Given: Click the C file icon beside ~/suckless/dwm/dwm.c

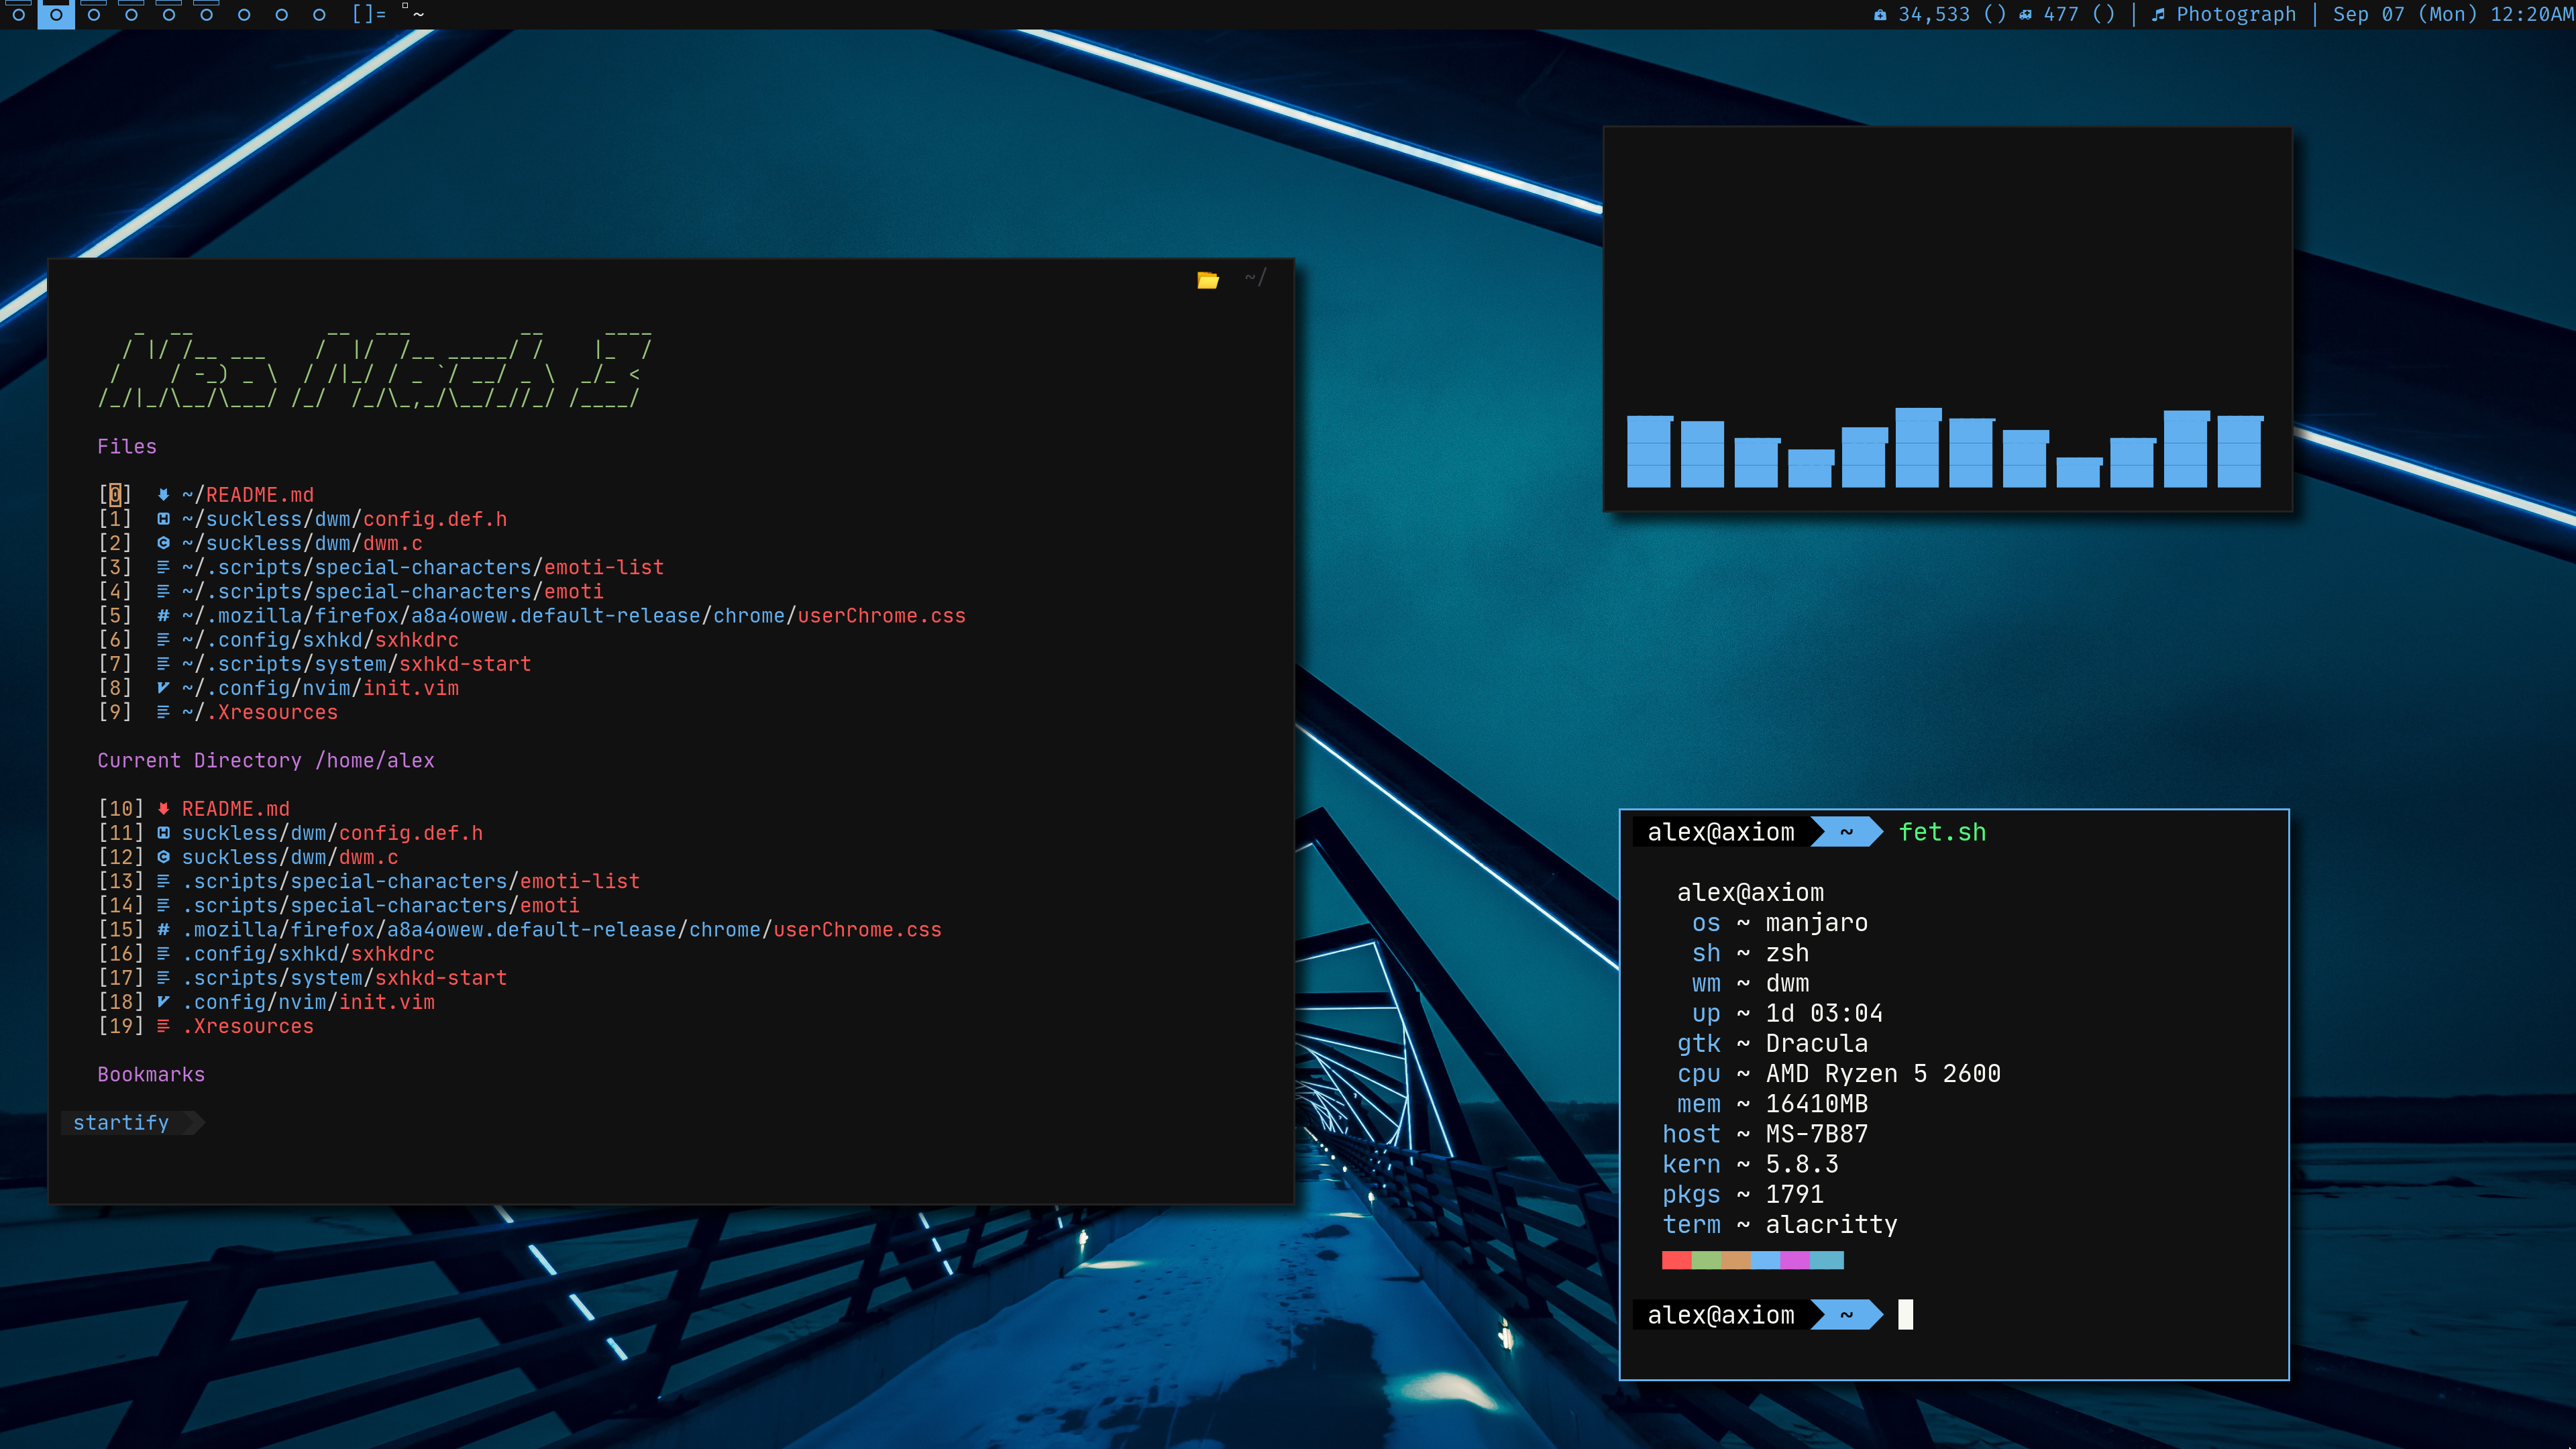Looking at the screenshot, I should pyautogui.click(x=163, y=543).
